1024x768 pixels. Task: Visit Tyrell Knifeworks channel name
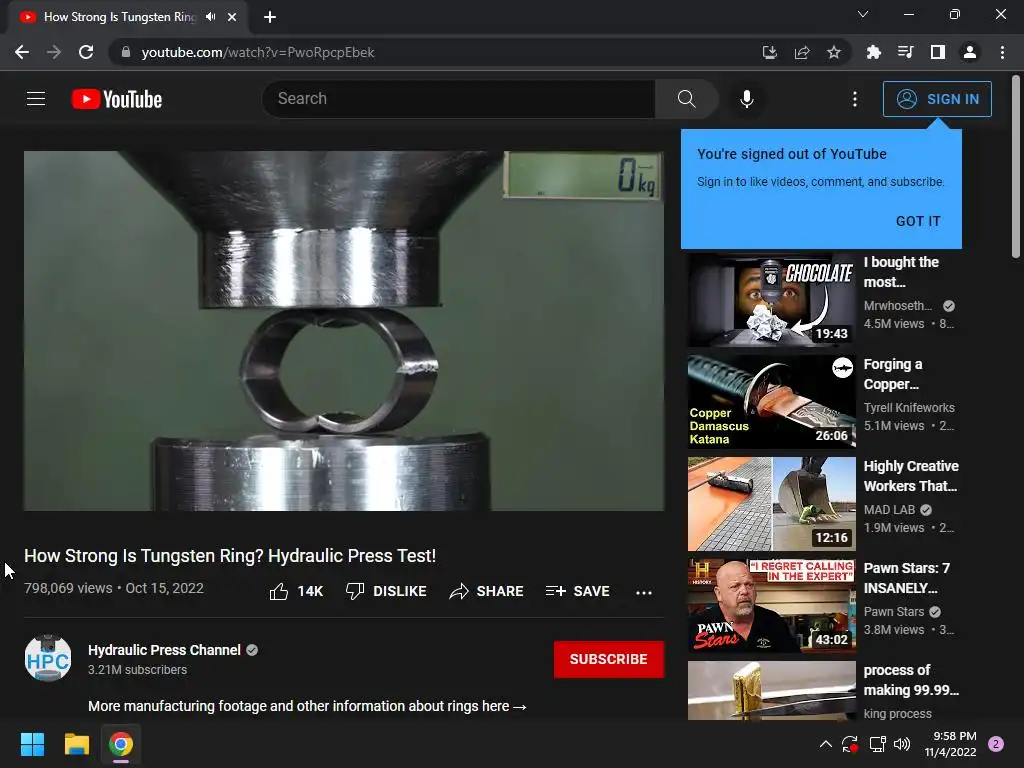909,408
